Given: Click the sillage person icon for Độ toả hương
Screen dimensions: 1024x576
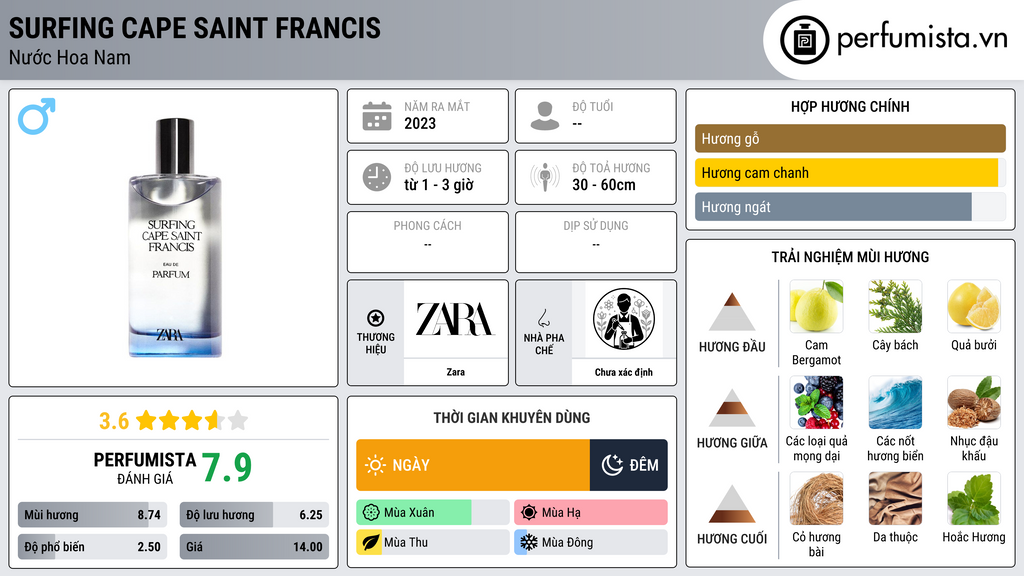Looking at the screenshot, I should [545, 177].
